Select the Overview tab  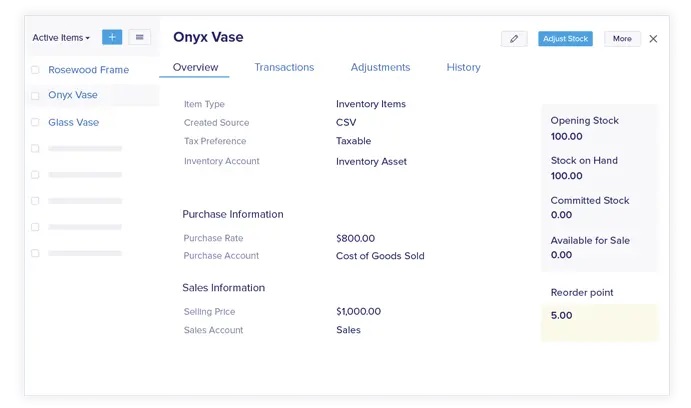tap(195, 67)
